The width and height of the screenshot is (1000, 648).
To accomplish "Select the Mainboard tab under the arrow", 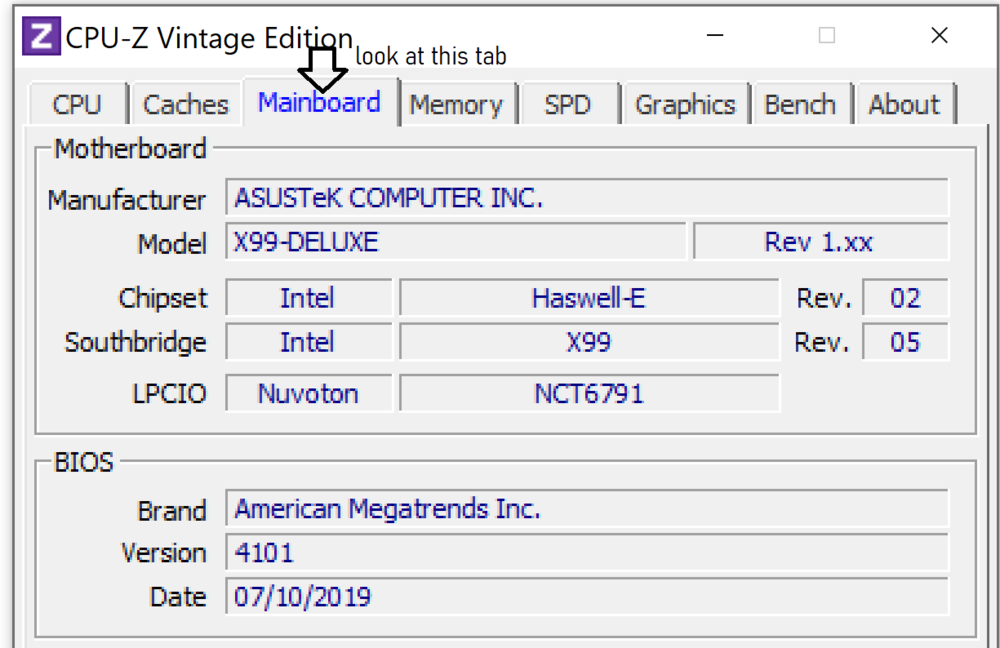I will (320, 101).
